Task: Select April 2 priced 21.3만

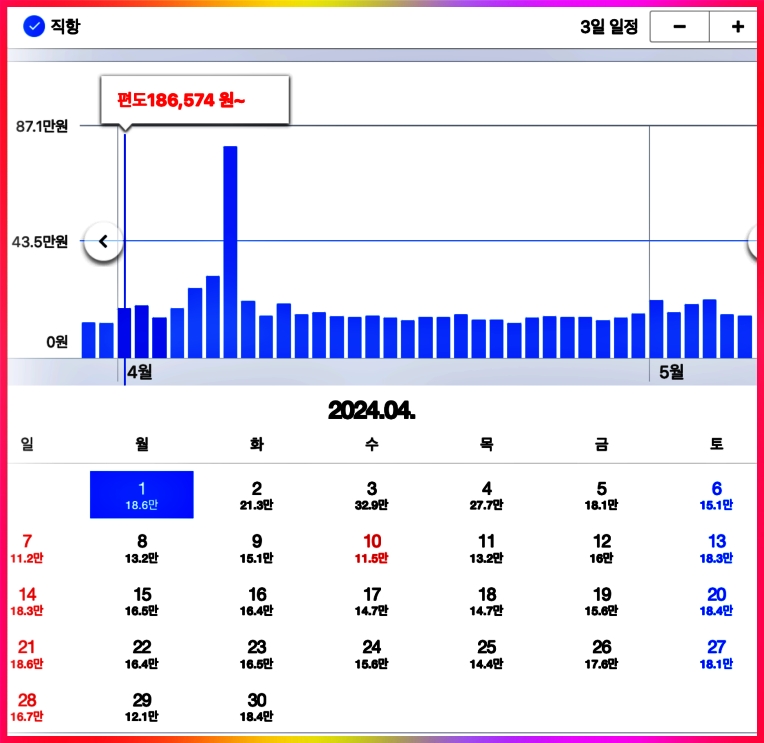Action: [x=257, y=495]
